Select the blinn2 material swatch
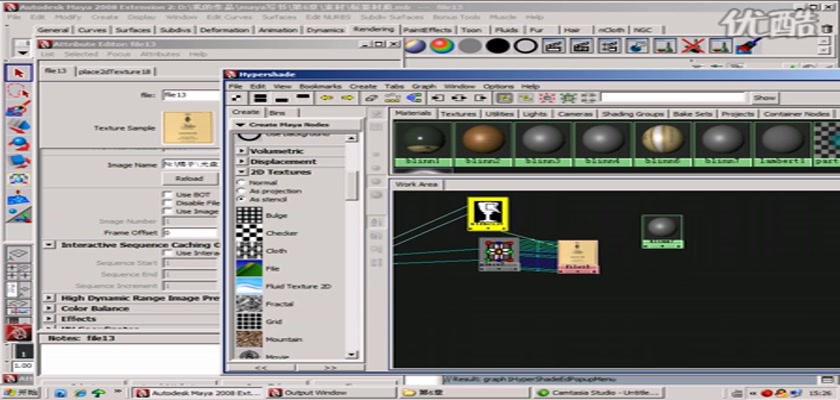 [483, 142]
